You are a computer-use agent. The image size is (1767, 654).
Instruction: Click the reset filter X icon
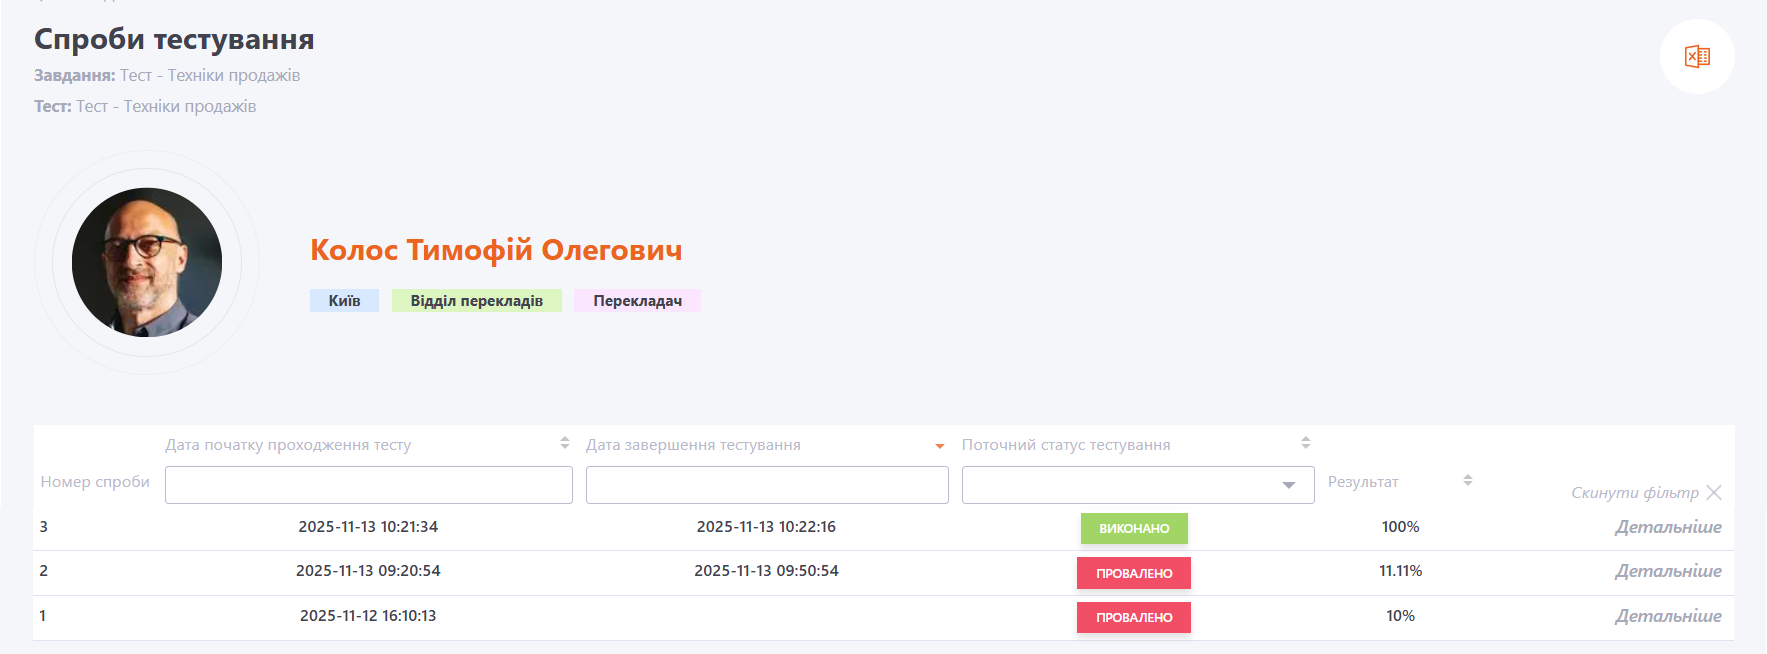(x=1714, y=492)
